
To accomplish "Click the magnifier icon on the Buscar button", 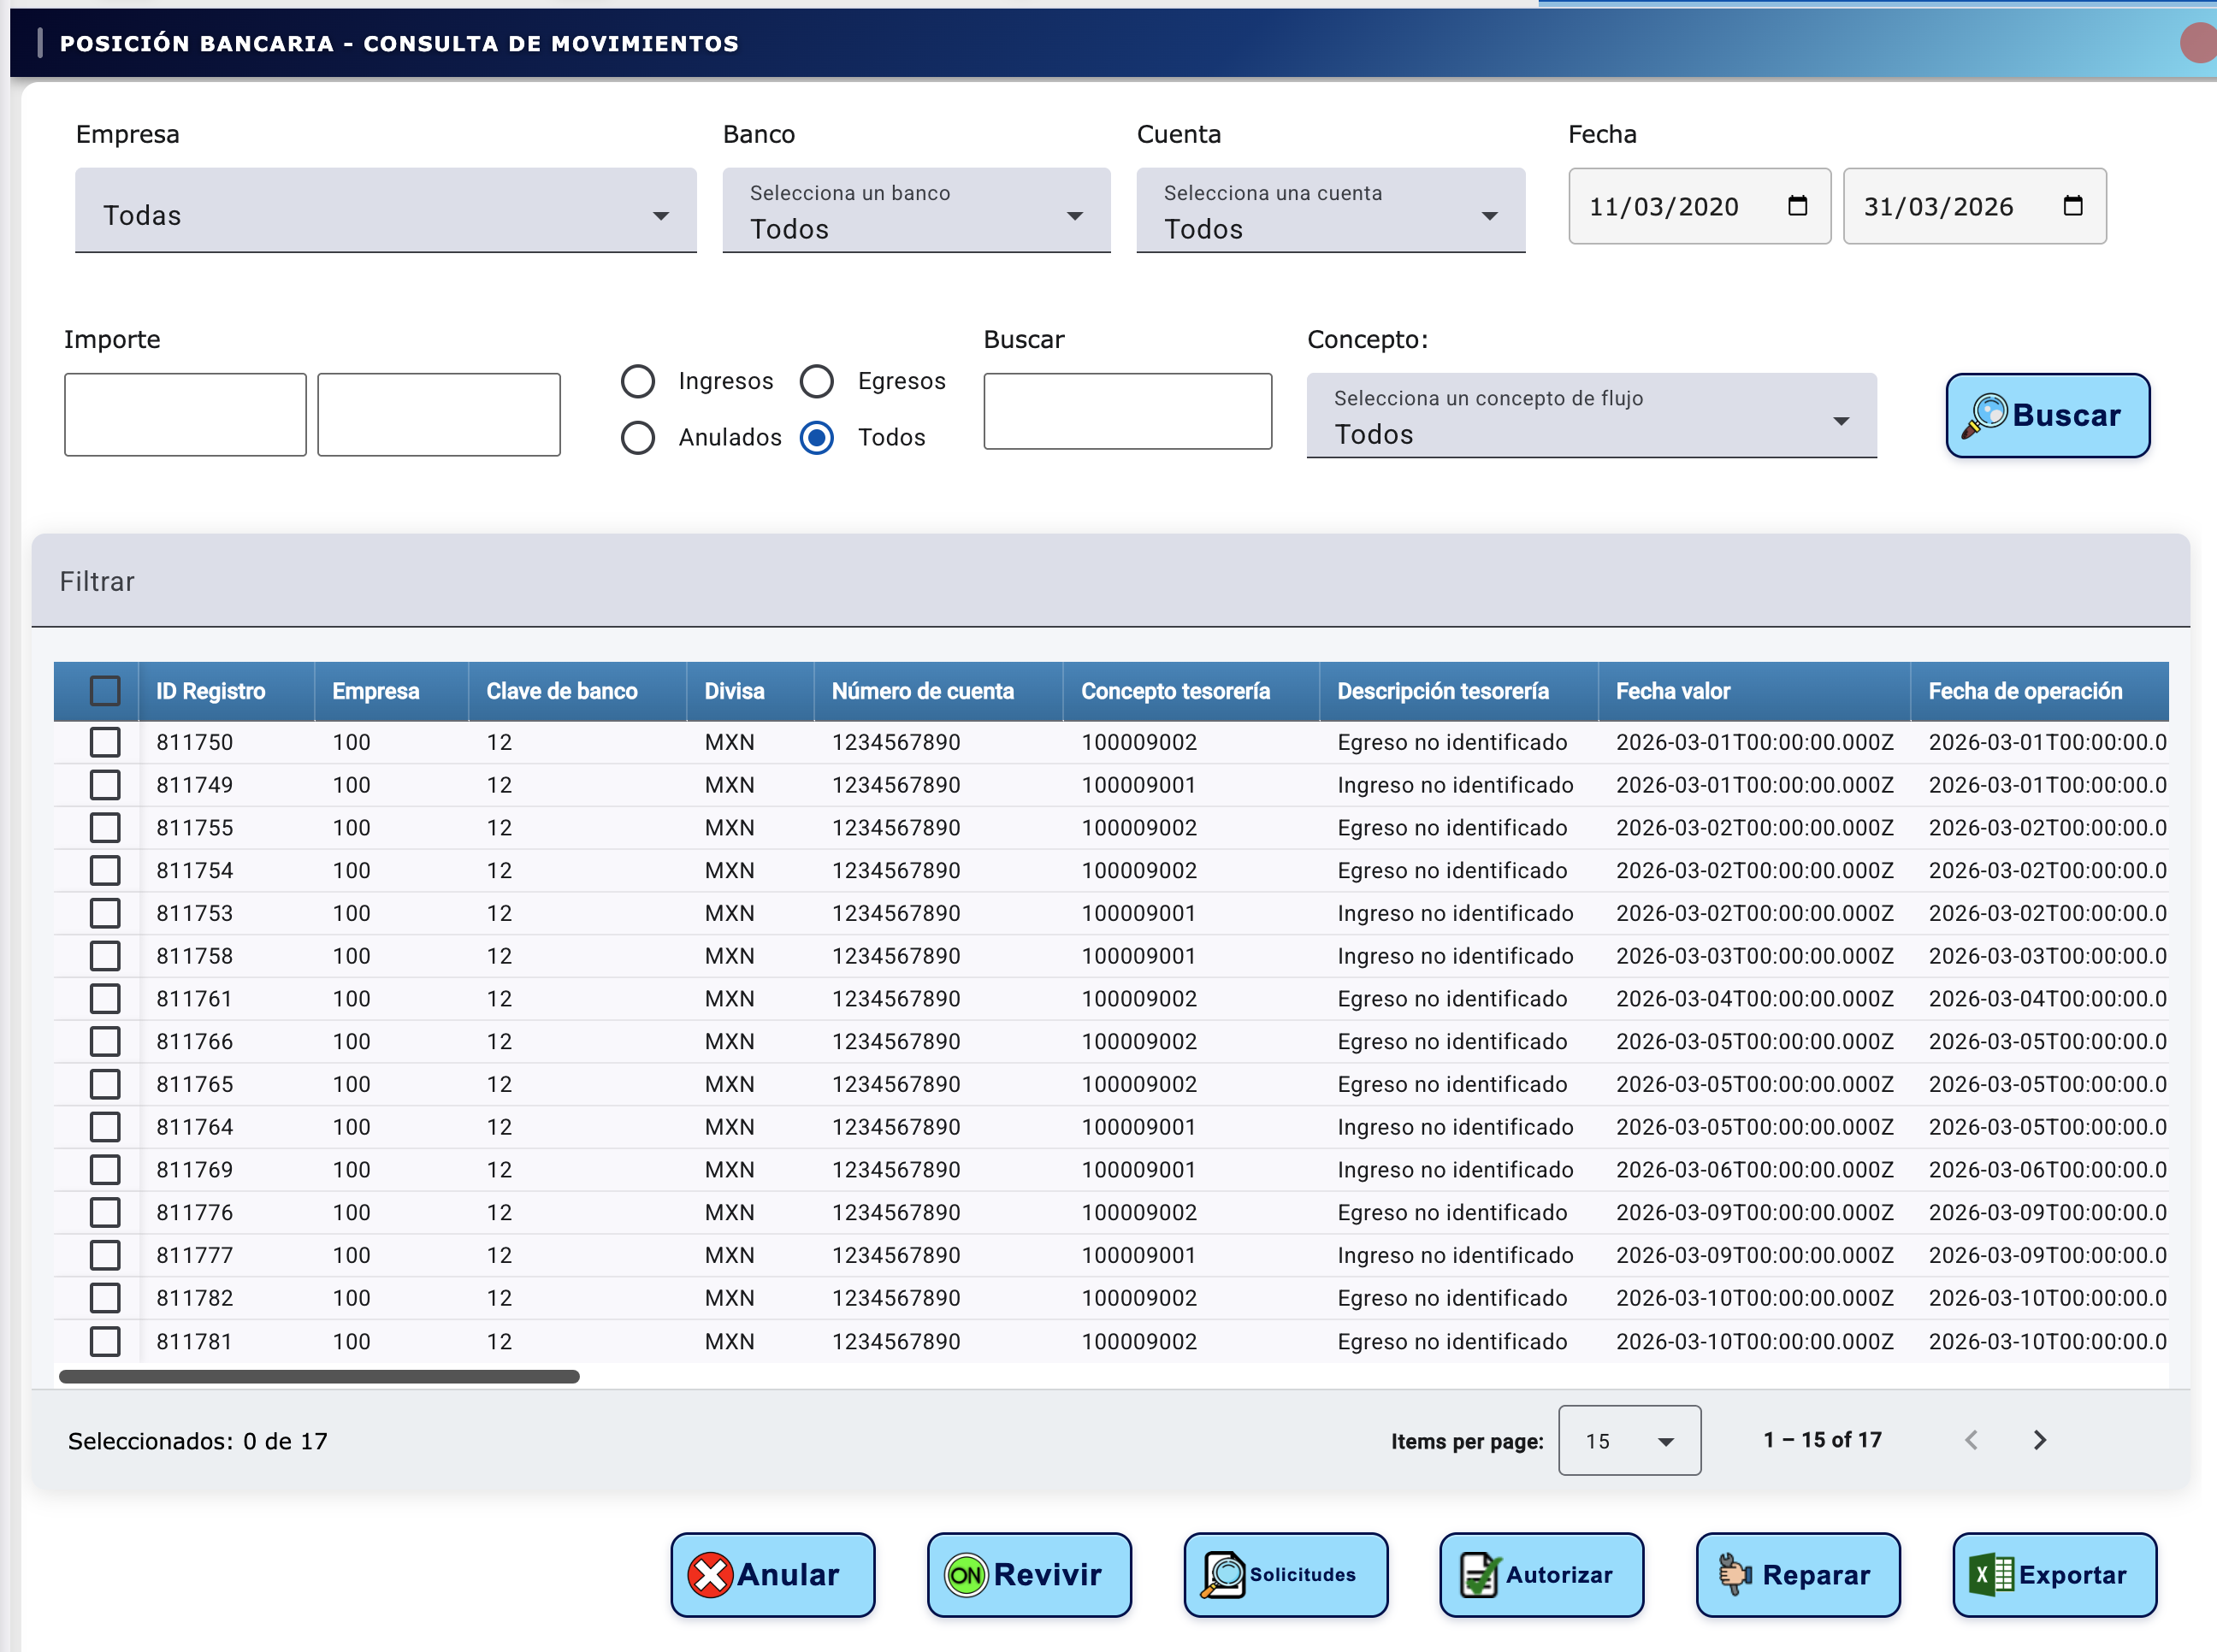I will point(1985,415).
